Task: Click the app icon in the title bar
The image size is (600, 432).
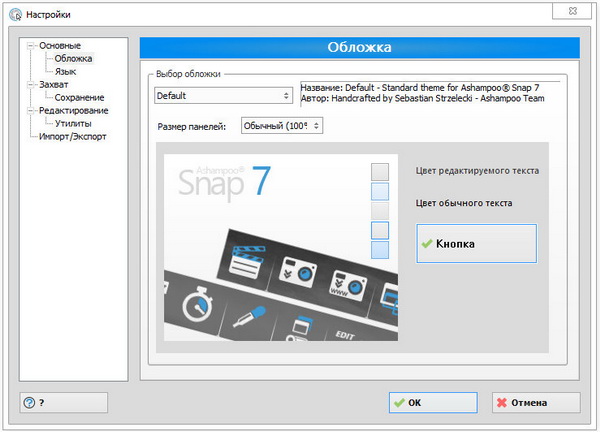Action: pos(15,13)
